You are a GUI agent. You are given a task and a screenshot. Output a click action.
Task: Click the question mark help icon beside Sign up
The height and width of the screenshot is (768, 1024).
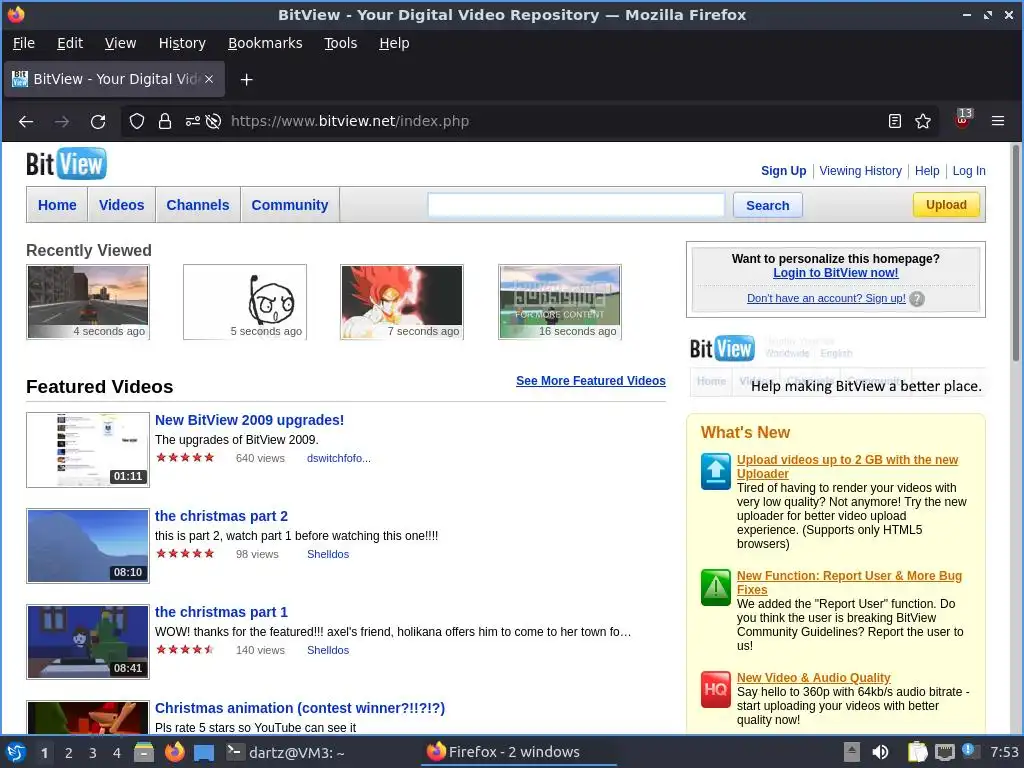pyautogui.click(x=917, y=299)
